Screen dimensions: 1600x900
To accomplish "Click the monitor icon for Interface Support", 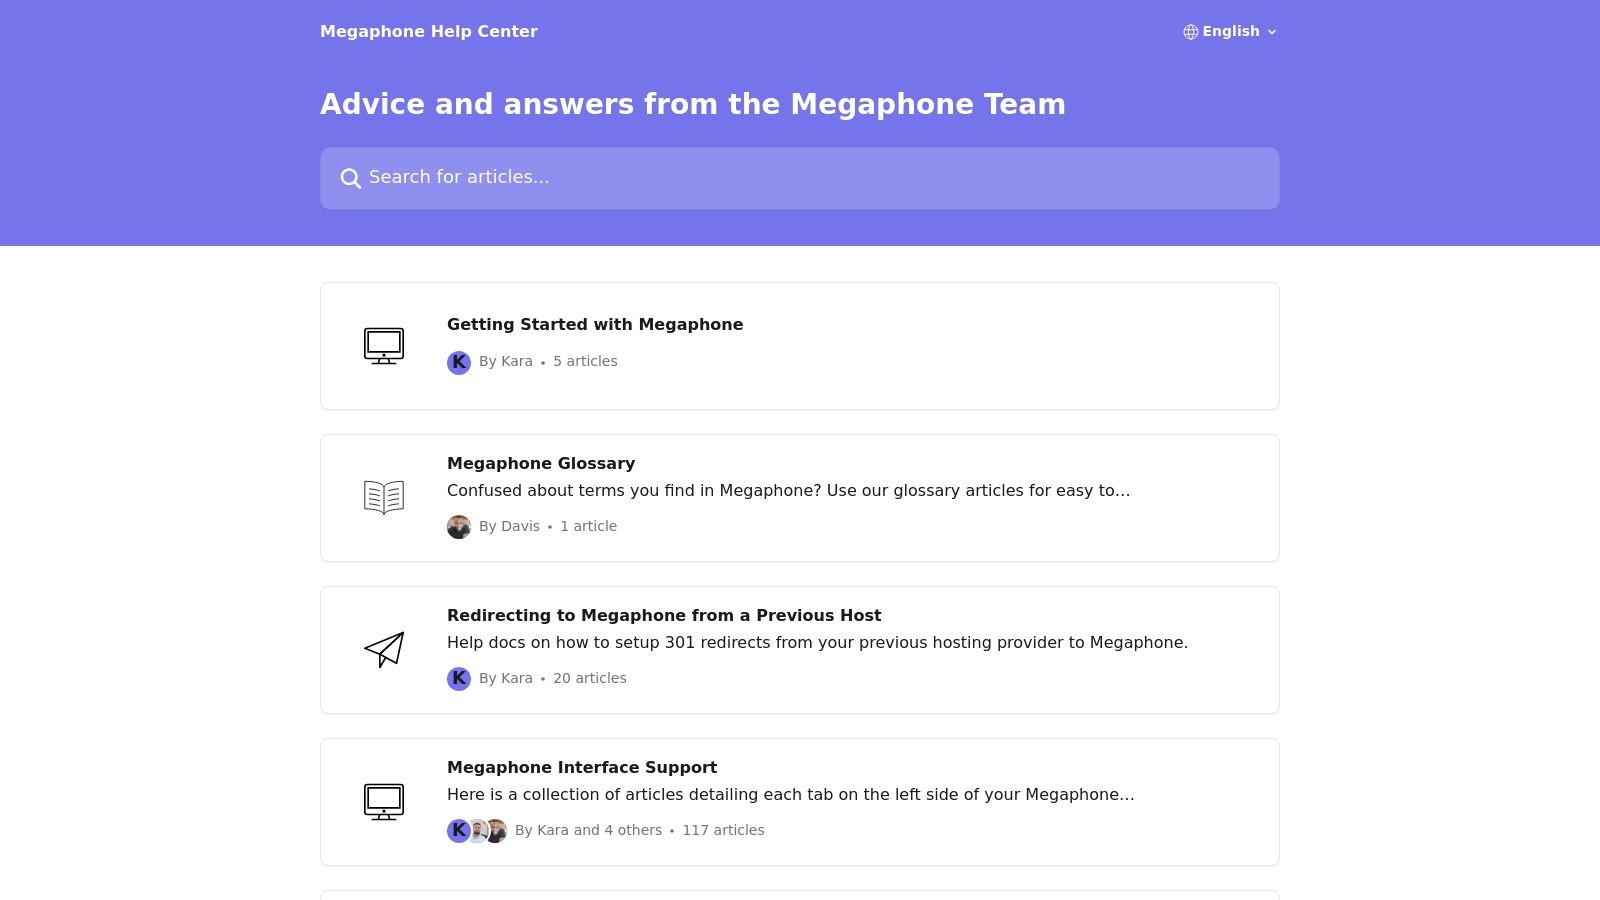I will [x=384, y=801].
